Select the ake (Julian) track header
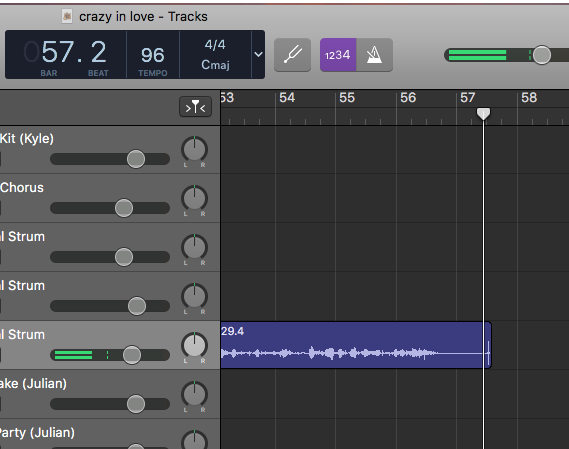The image size is (569, 449). pos(110,395)
